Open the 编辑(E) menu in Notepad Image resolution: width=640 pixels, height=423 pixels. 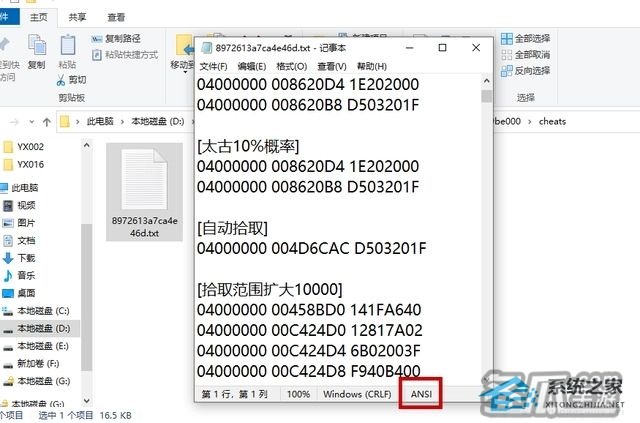point(252,66)
